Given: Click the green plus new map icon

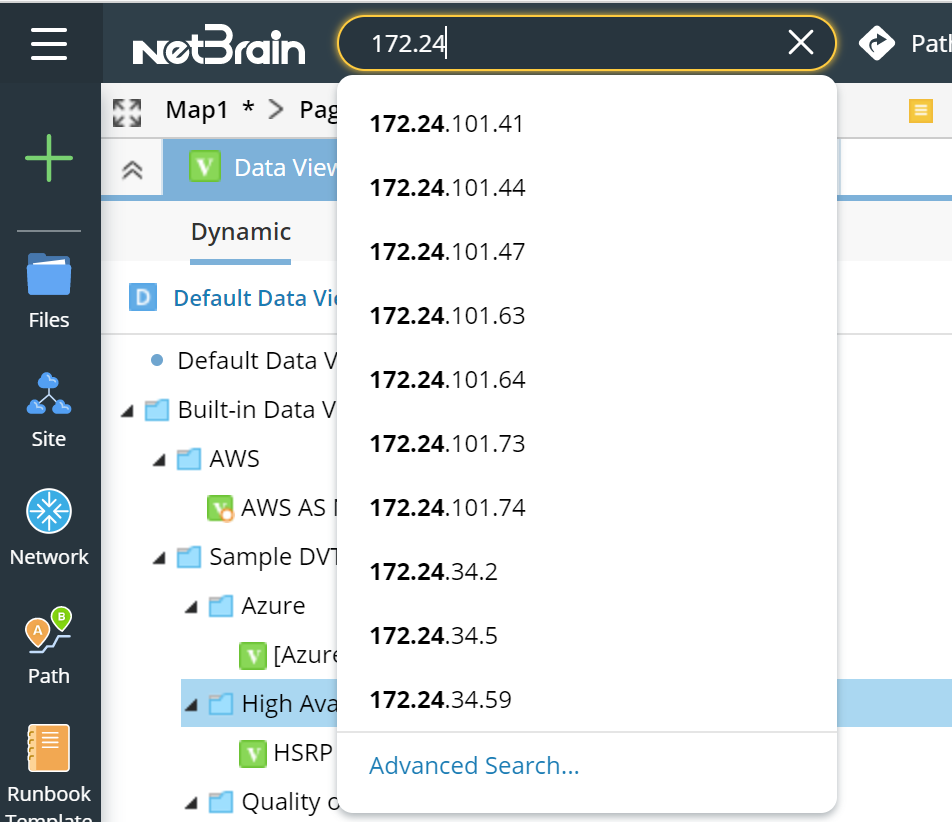Looking at the screenshot, I should point(49,158).
